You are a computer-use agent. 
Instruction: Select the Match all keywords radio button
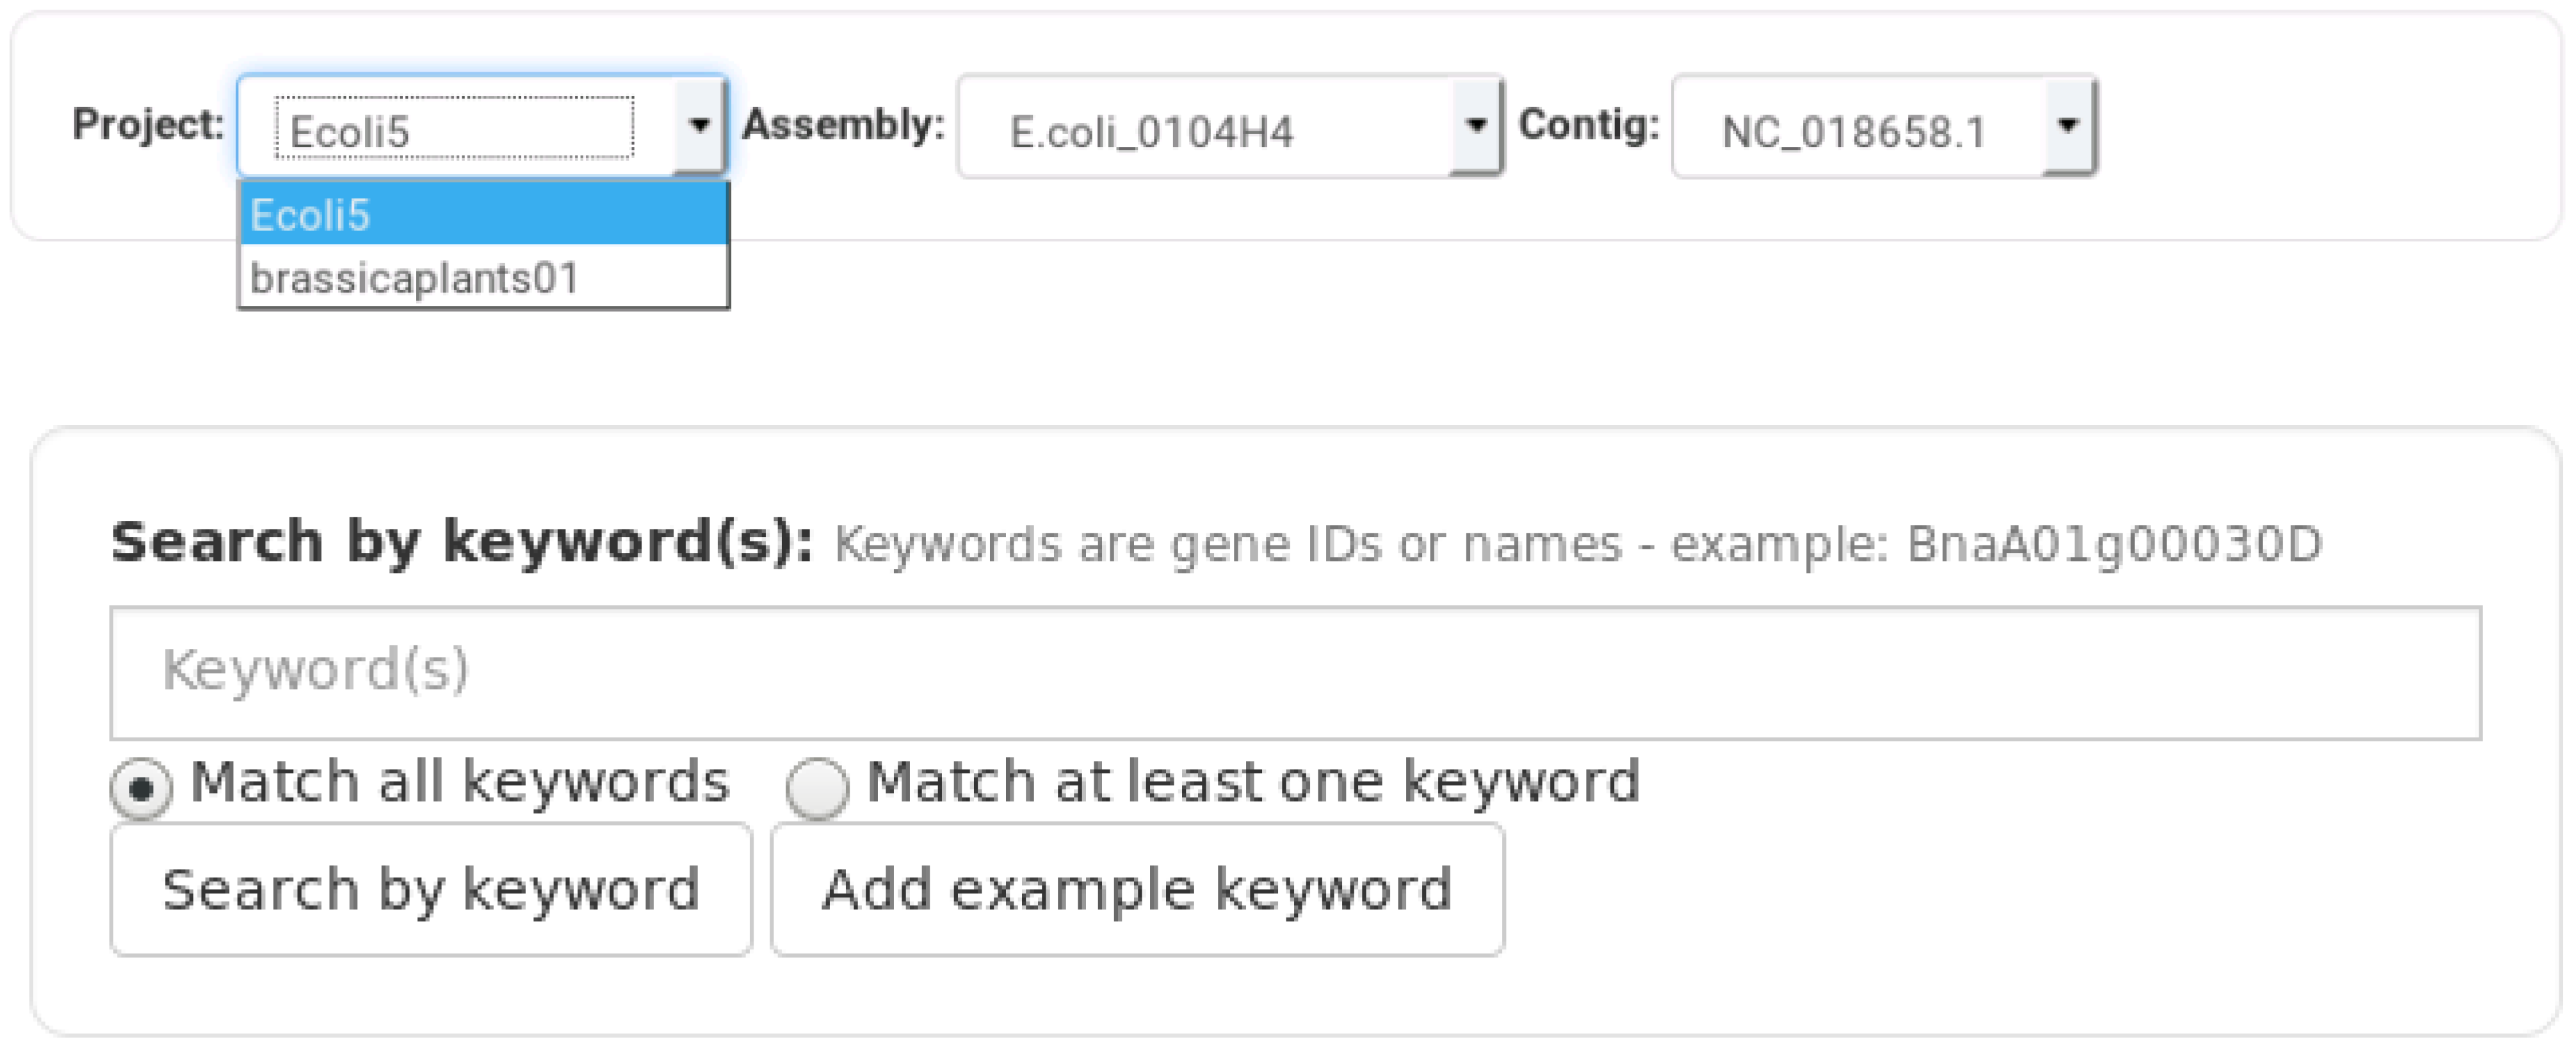(x=141, y=788)
